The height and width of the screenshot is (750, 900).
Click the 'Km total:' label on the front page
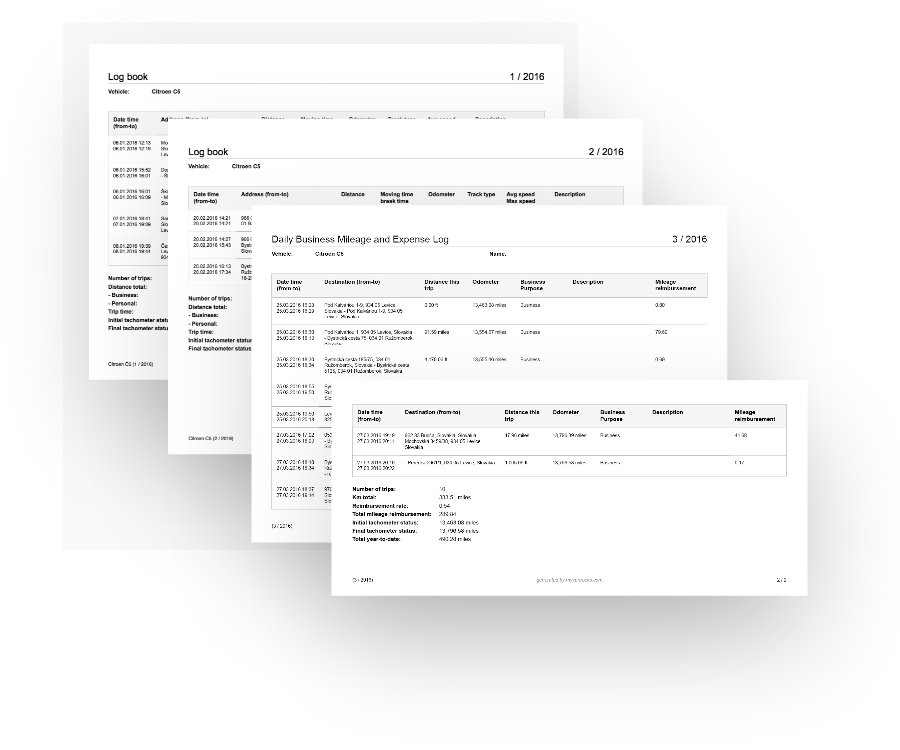click(364, 498)
